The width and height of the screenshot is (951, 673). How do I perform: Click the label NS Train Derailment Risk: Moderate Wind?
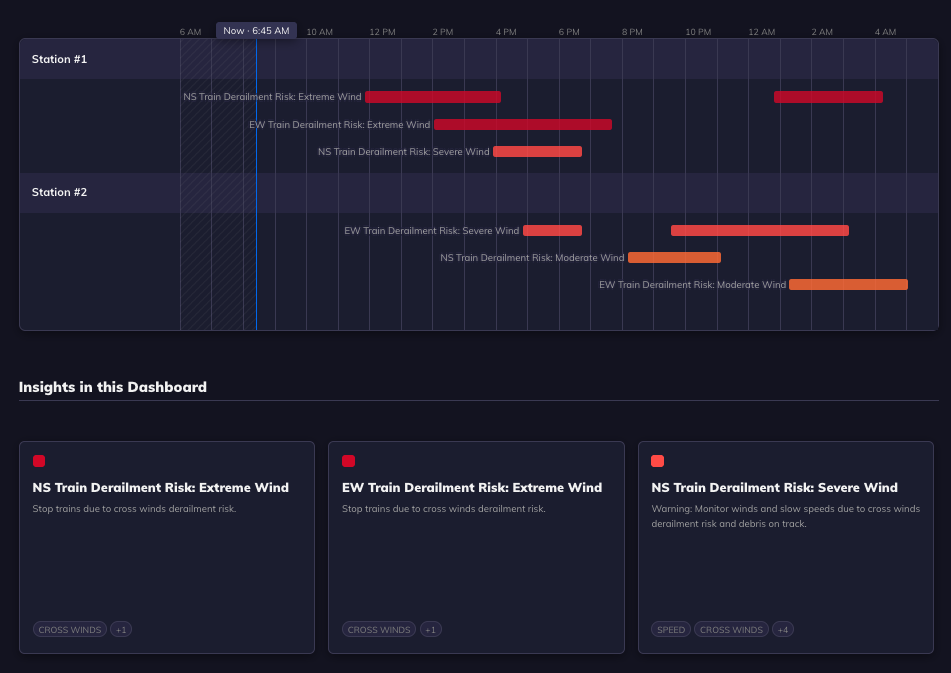pyautogui.click(x=533, y=258)
